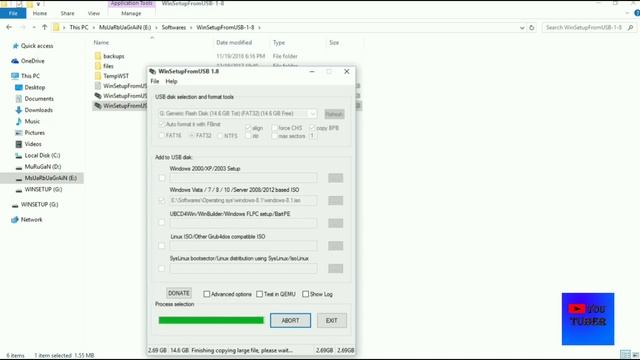Expand the chevron after This PC in address bar
This screenshot has height=360, width=640.
point(94,28)
